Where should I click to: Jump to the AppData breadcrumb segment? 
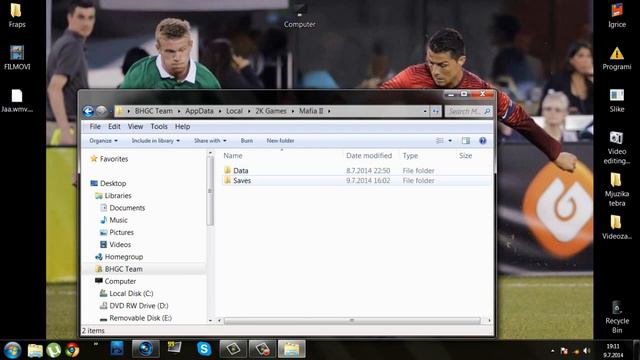pyautogui.click(x=199, y=111)
